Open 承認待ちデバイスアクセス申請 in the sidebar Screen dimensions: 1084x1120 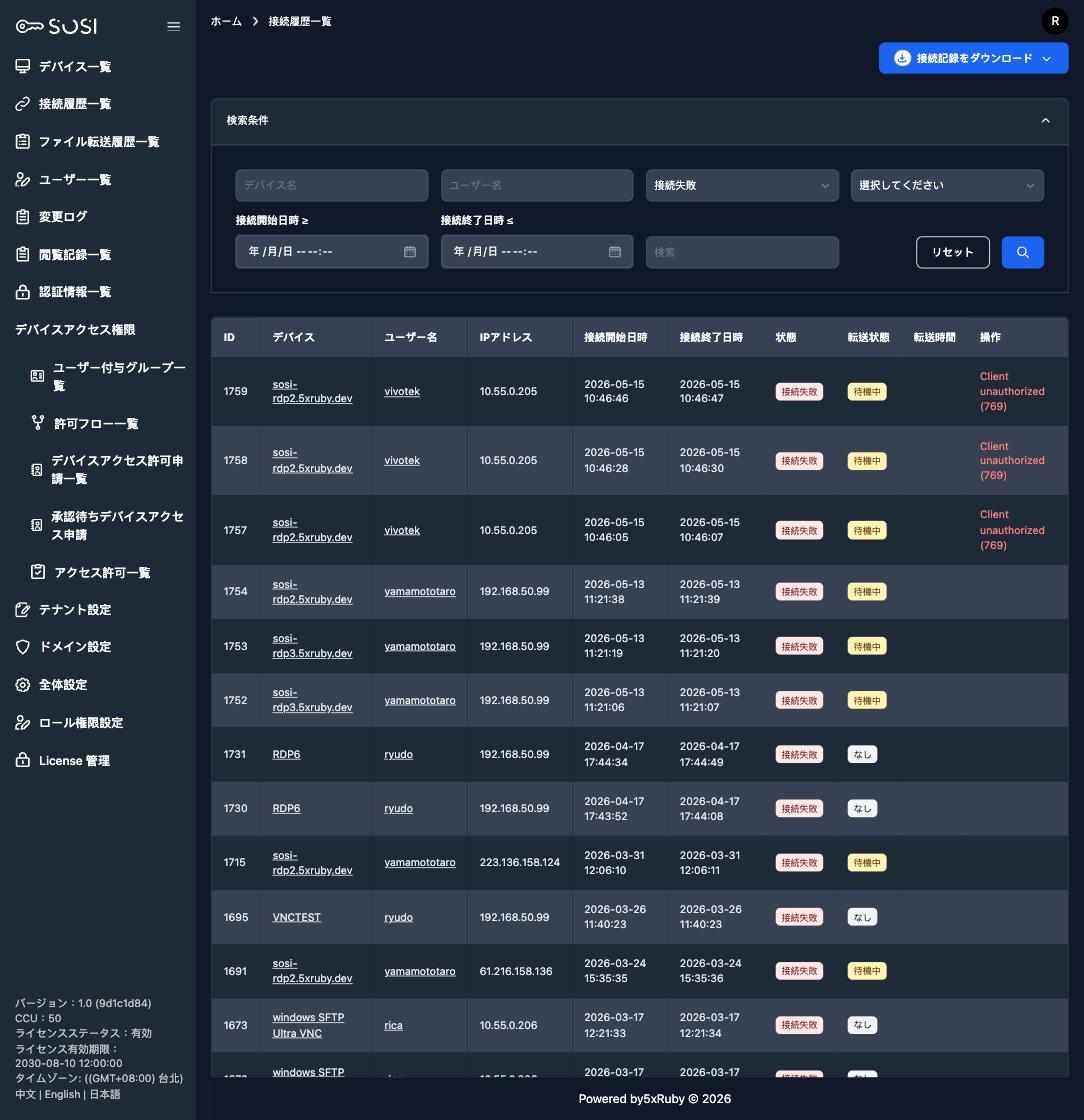point(118,525)
